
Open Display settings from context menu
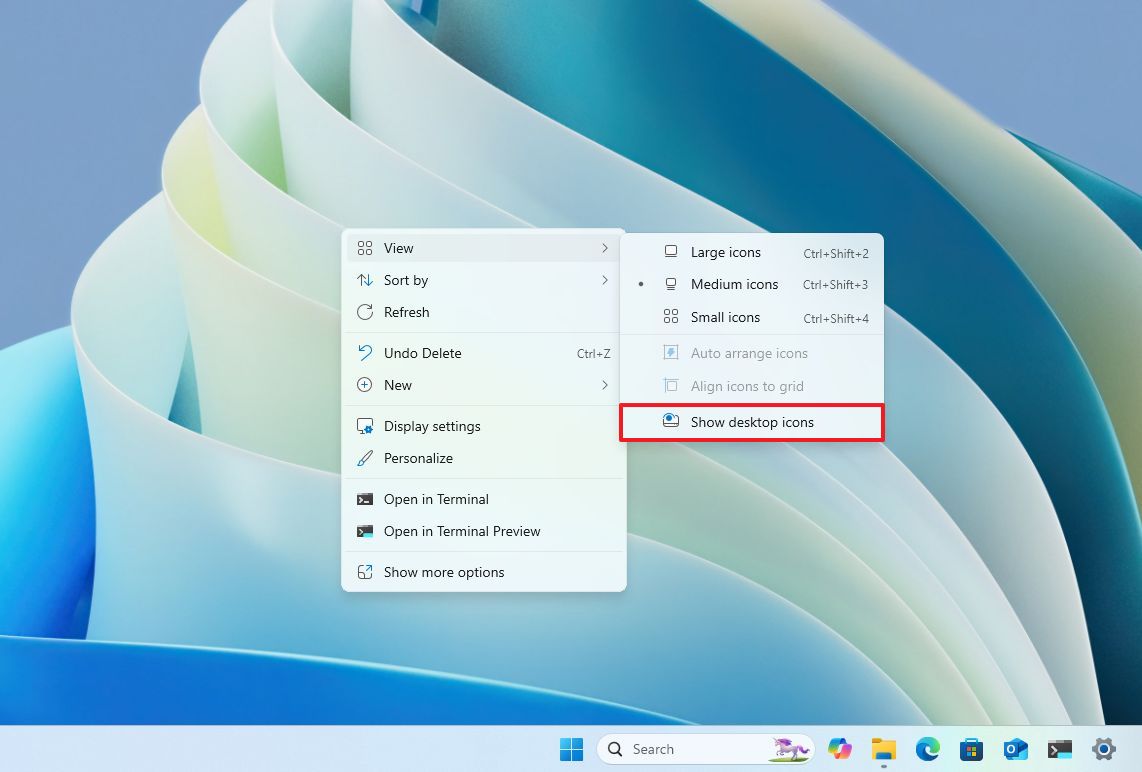(484, 426)
